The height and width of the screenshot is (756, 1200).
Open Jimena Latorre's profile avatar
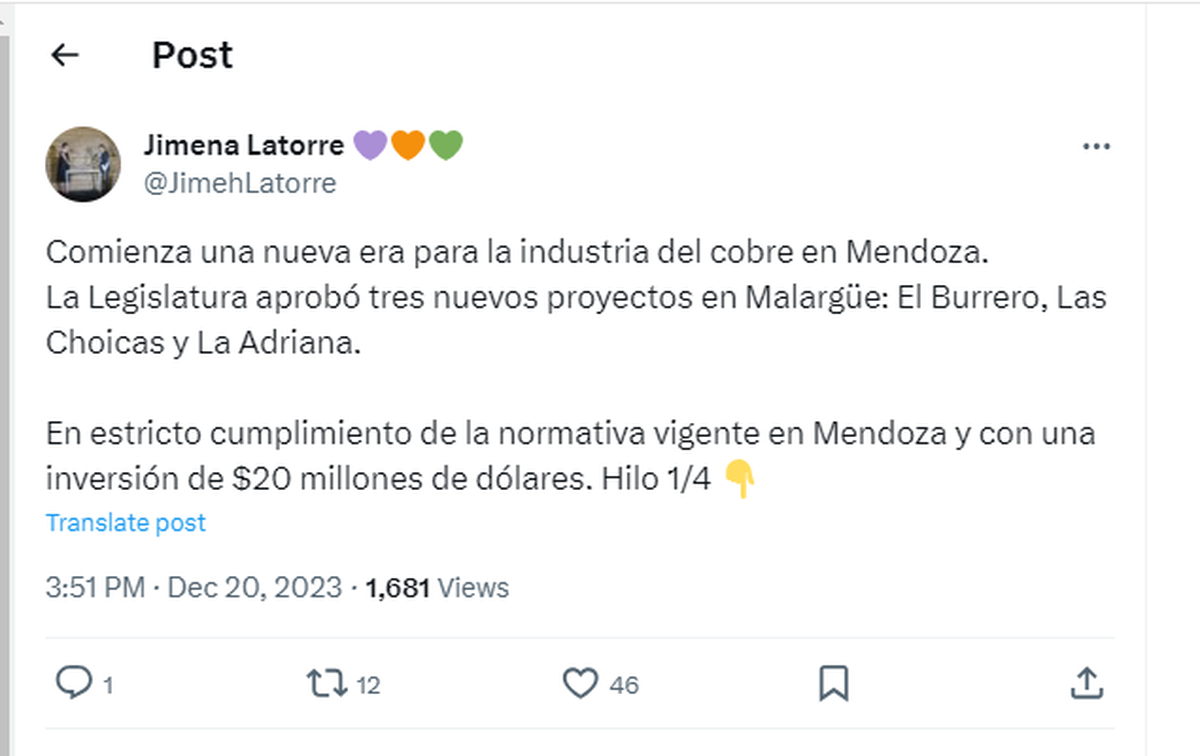tap(83, 164)
